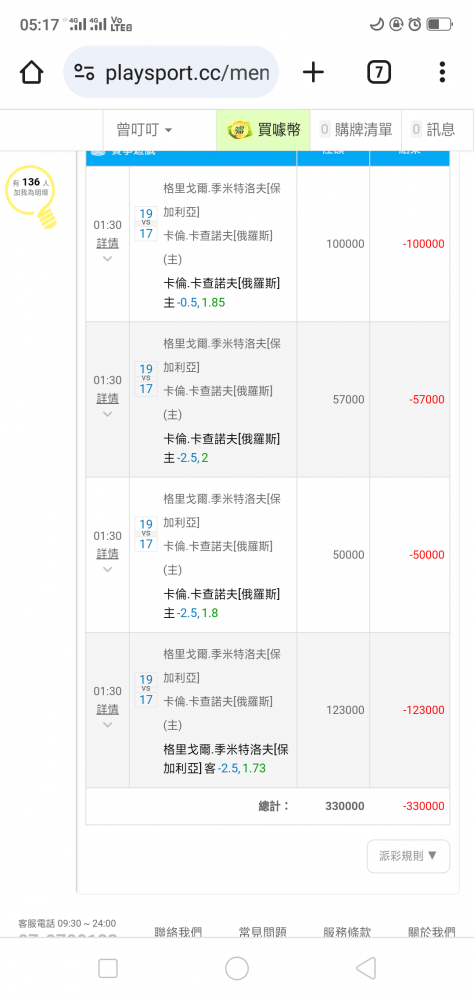The height and width of the screenshot is (1000, 474).
Task: Tap the Android back navigation triangle
Action: click(x=366, y=968)
